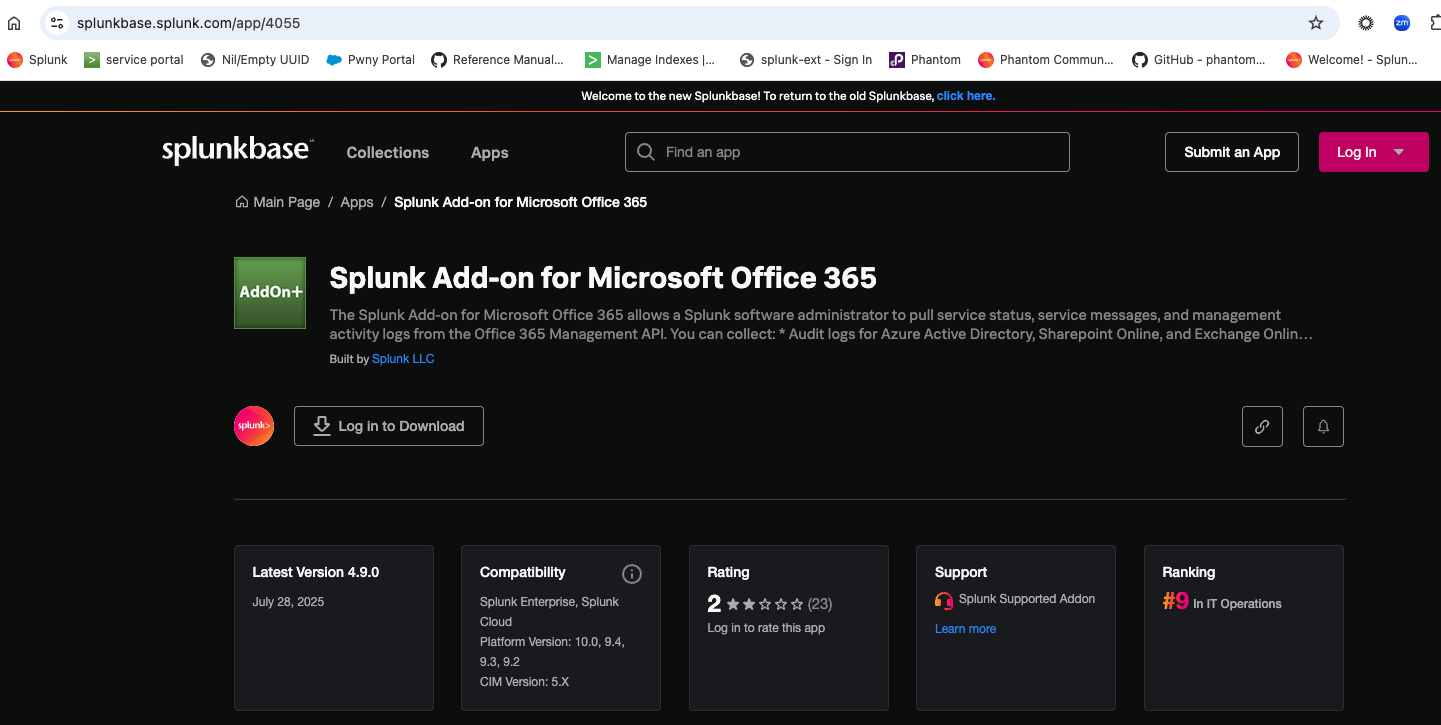Click the Compatibility info icon
Image resolution: width=1441 pixels, height=725 pixels.
[632, 574]
